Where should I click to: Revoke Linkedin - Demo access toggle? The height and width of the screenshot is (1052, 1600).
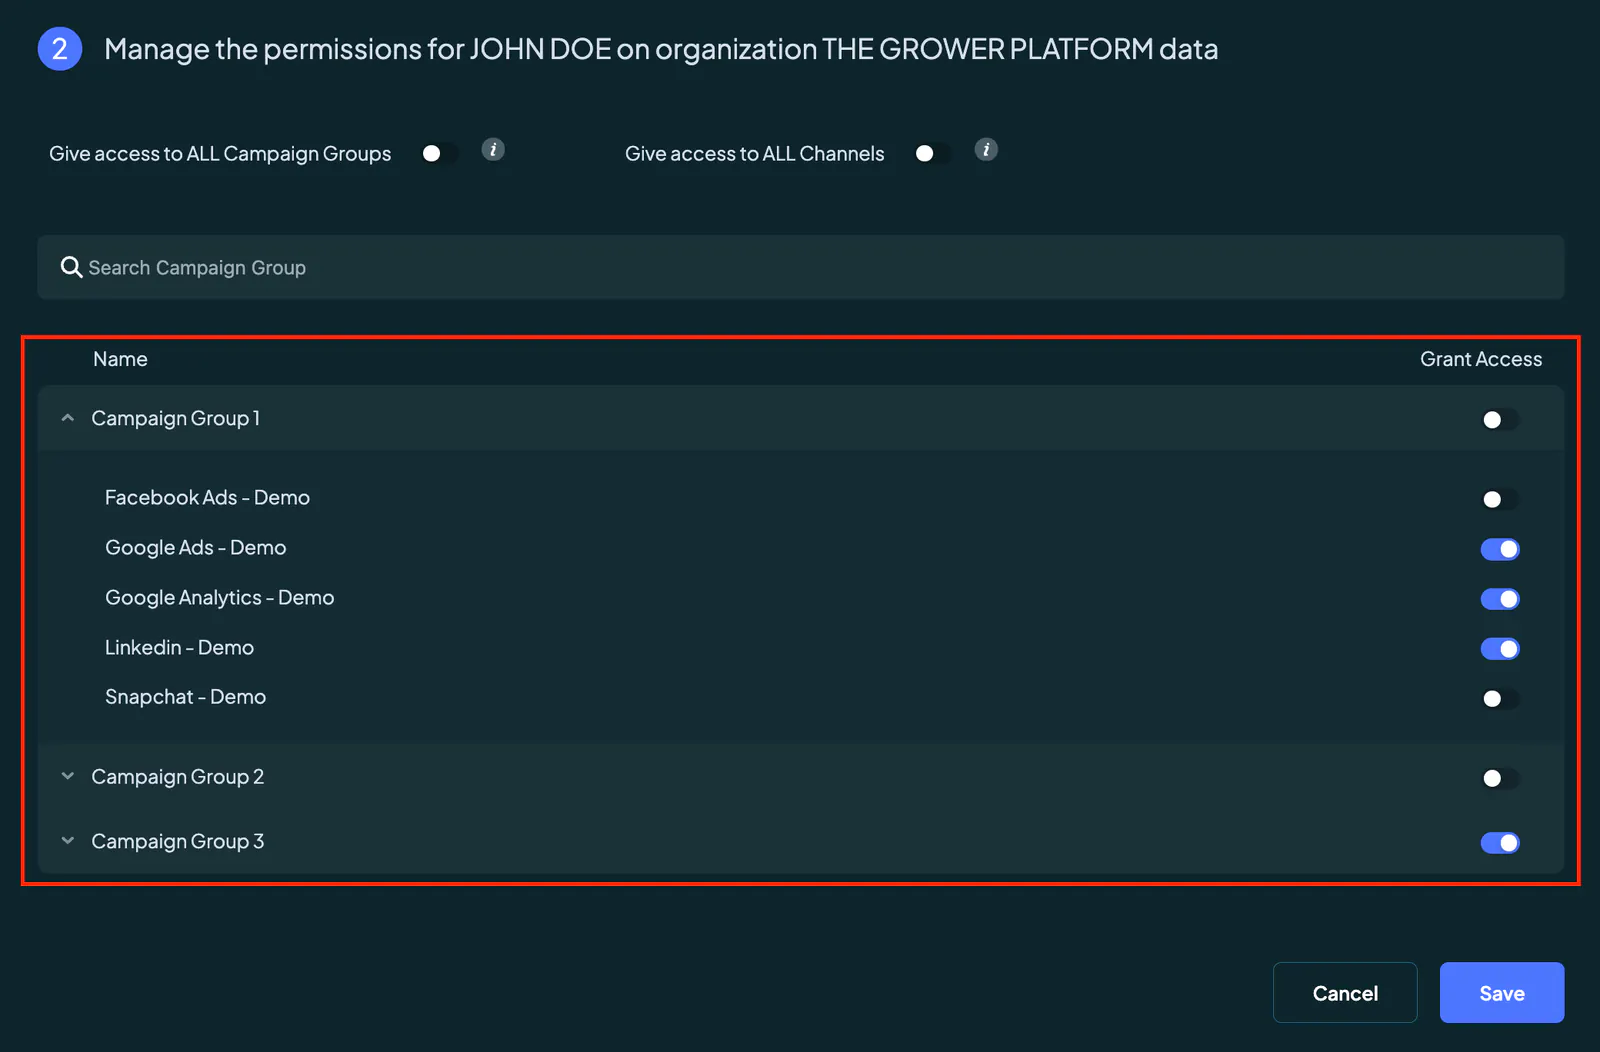point(1500,649)
